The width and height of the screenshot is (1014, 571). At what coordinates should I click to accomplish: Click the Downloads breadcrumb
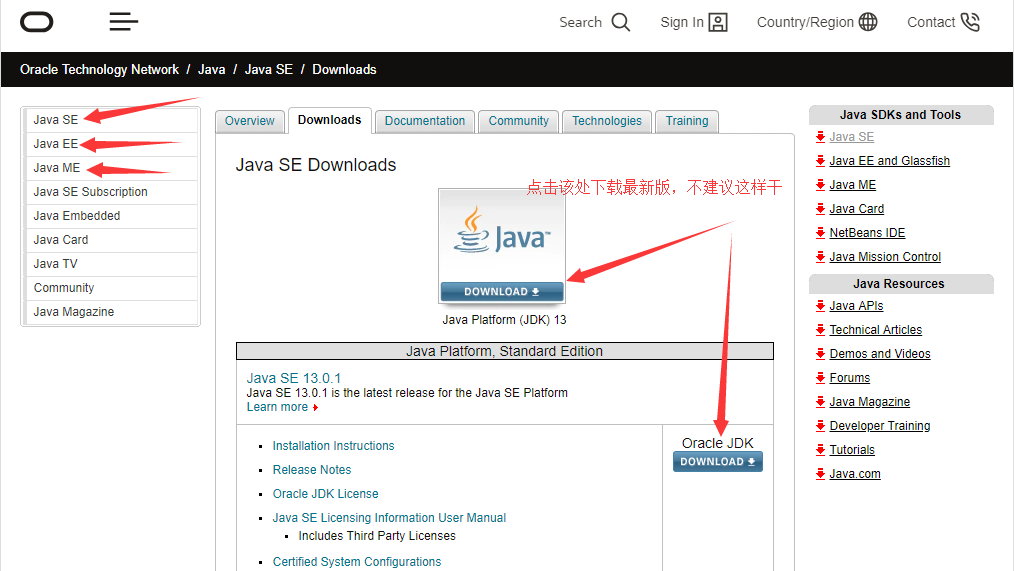coord(344,69)
